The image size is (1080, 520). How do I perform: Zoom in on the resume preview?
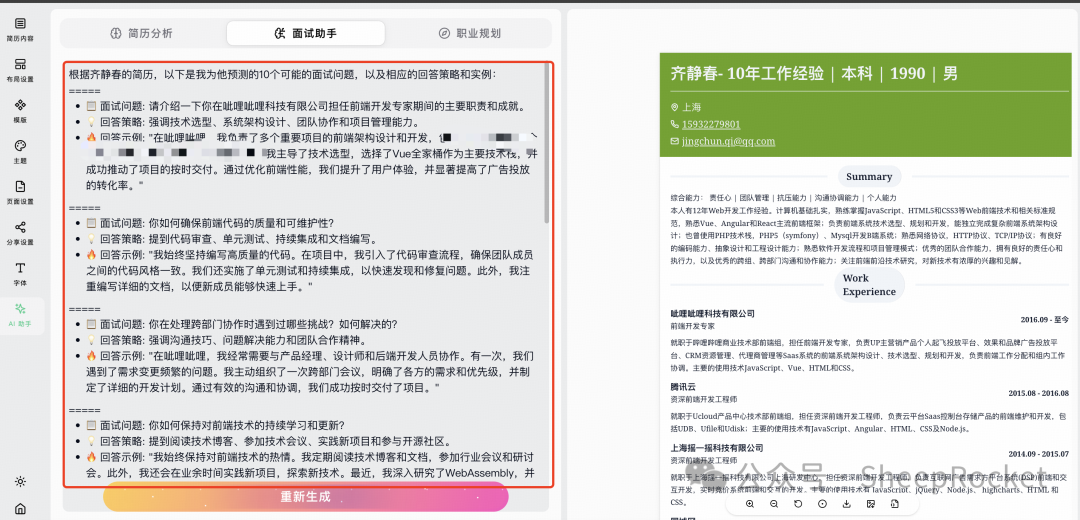pyautogui.click(x=750, y=504)
